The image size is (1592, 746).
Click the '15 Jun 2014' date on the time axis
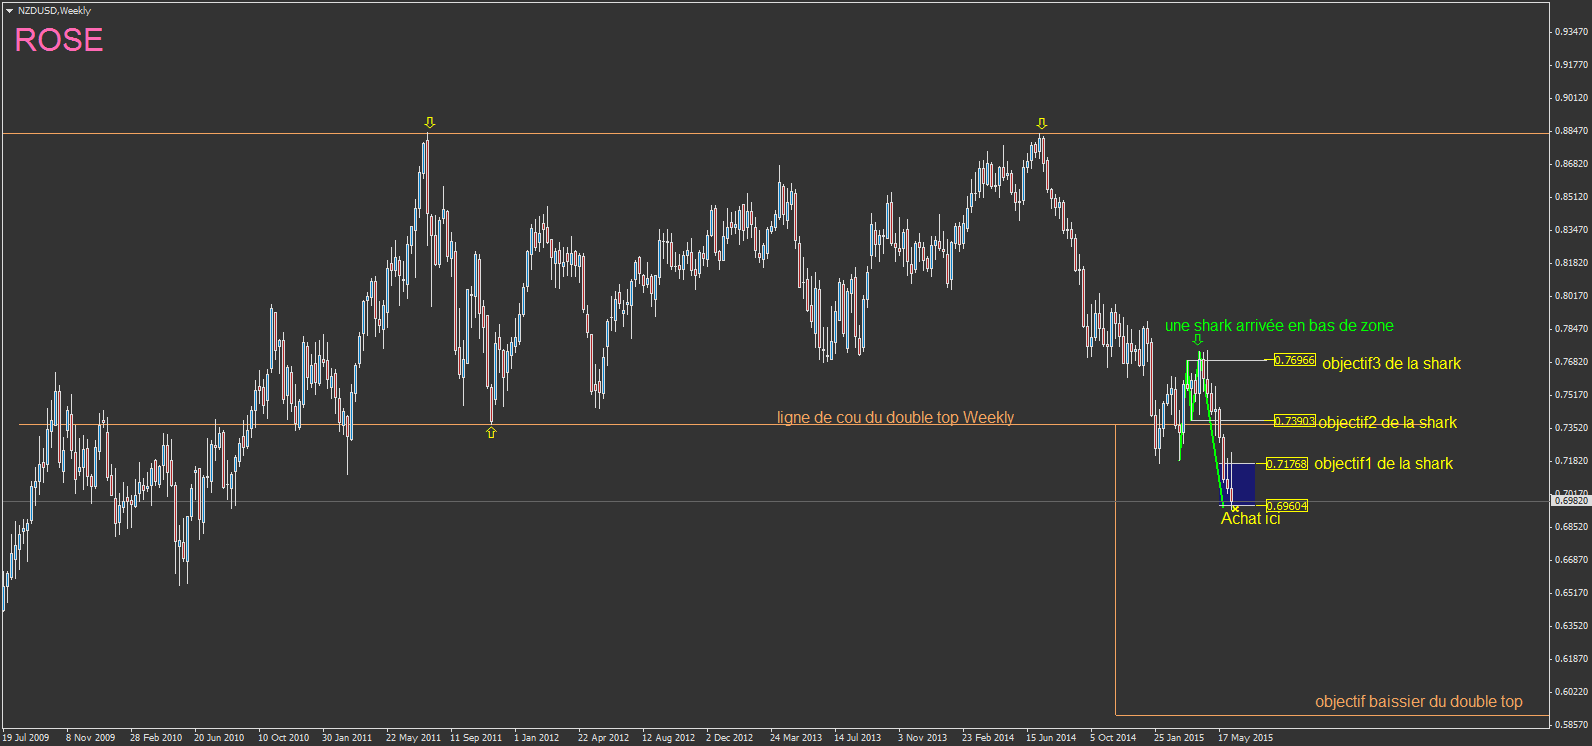1051,738
